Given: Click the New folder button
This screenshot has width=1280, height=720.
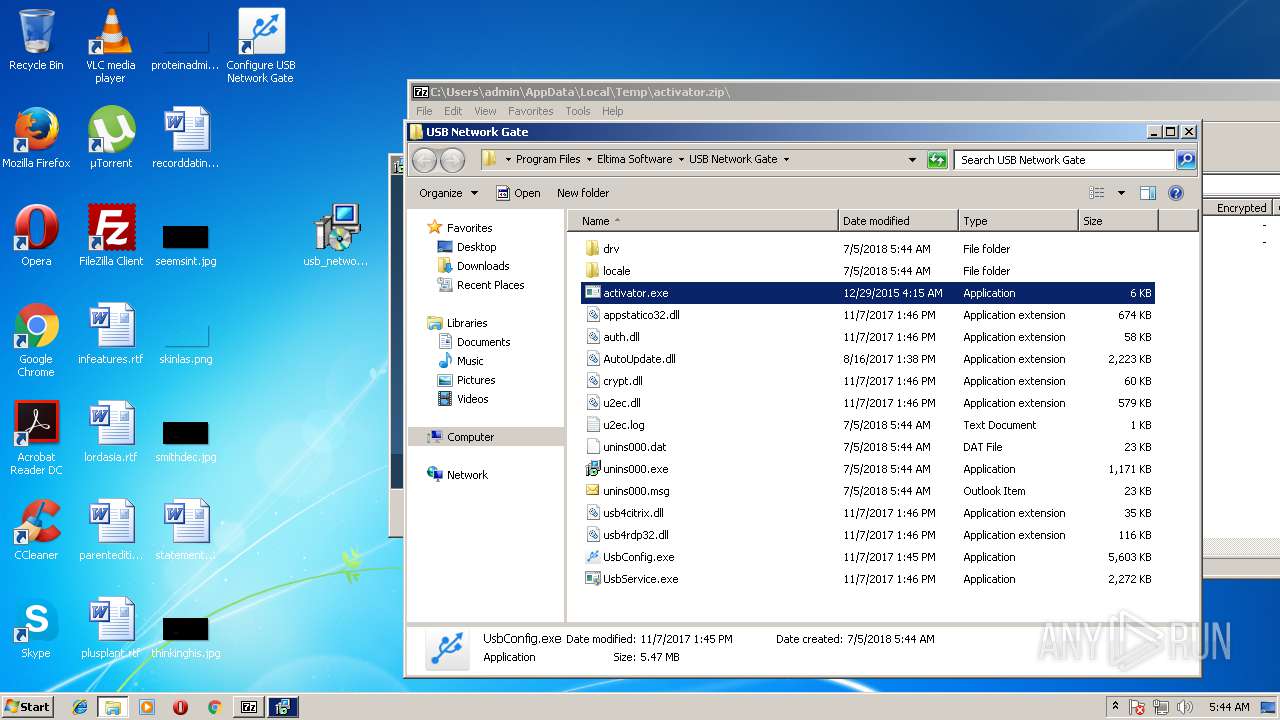Looking at the screenshot, I should coord(583,193).
